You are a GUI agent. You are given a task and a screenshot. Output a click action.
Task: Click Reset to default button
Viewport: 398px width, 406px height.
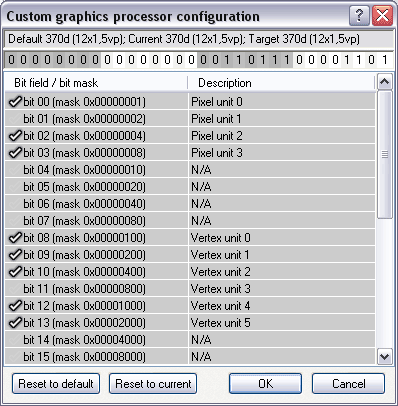click(56, 384)
